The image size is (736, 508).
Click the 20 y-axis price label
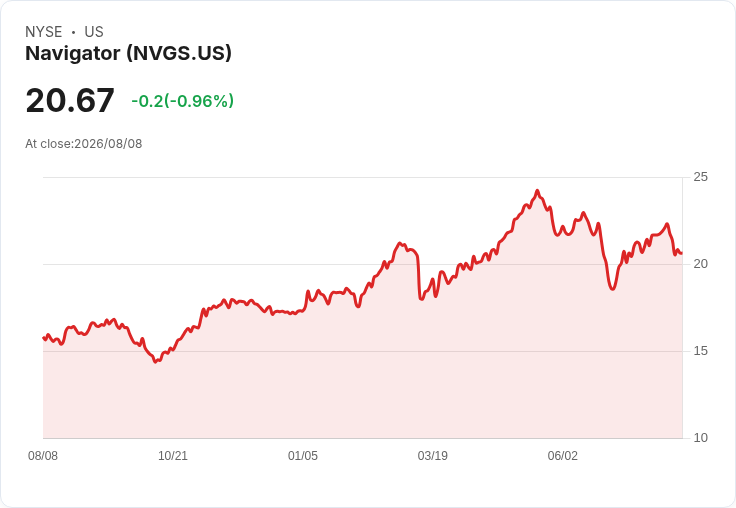click(700, 264)
